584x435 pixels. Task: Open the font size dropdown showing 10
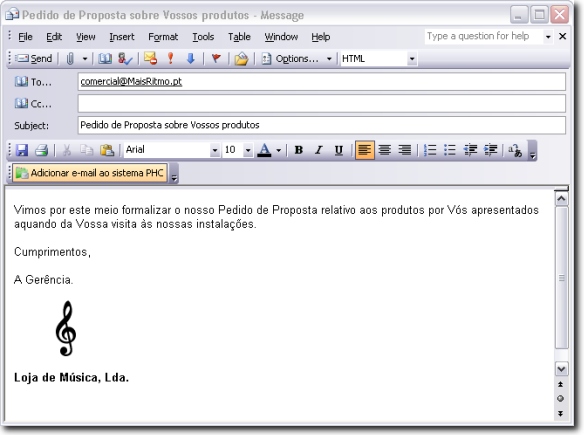(x=248, y=150)
